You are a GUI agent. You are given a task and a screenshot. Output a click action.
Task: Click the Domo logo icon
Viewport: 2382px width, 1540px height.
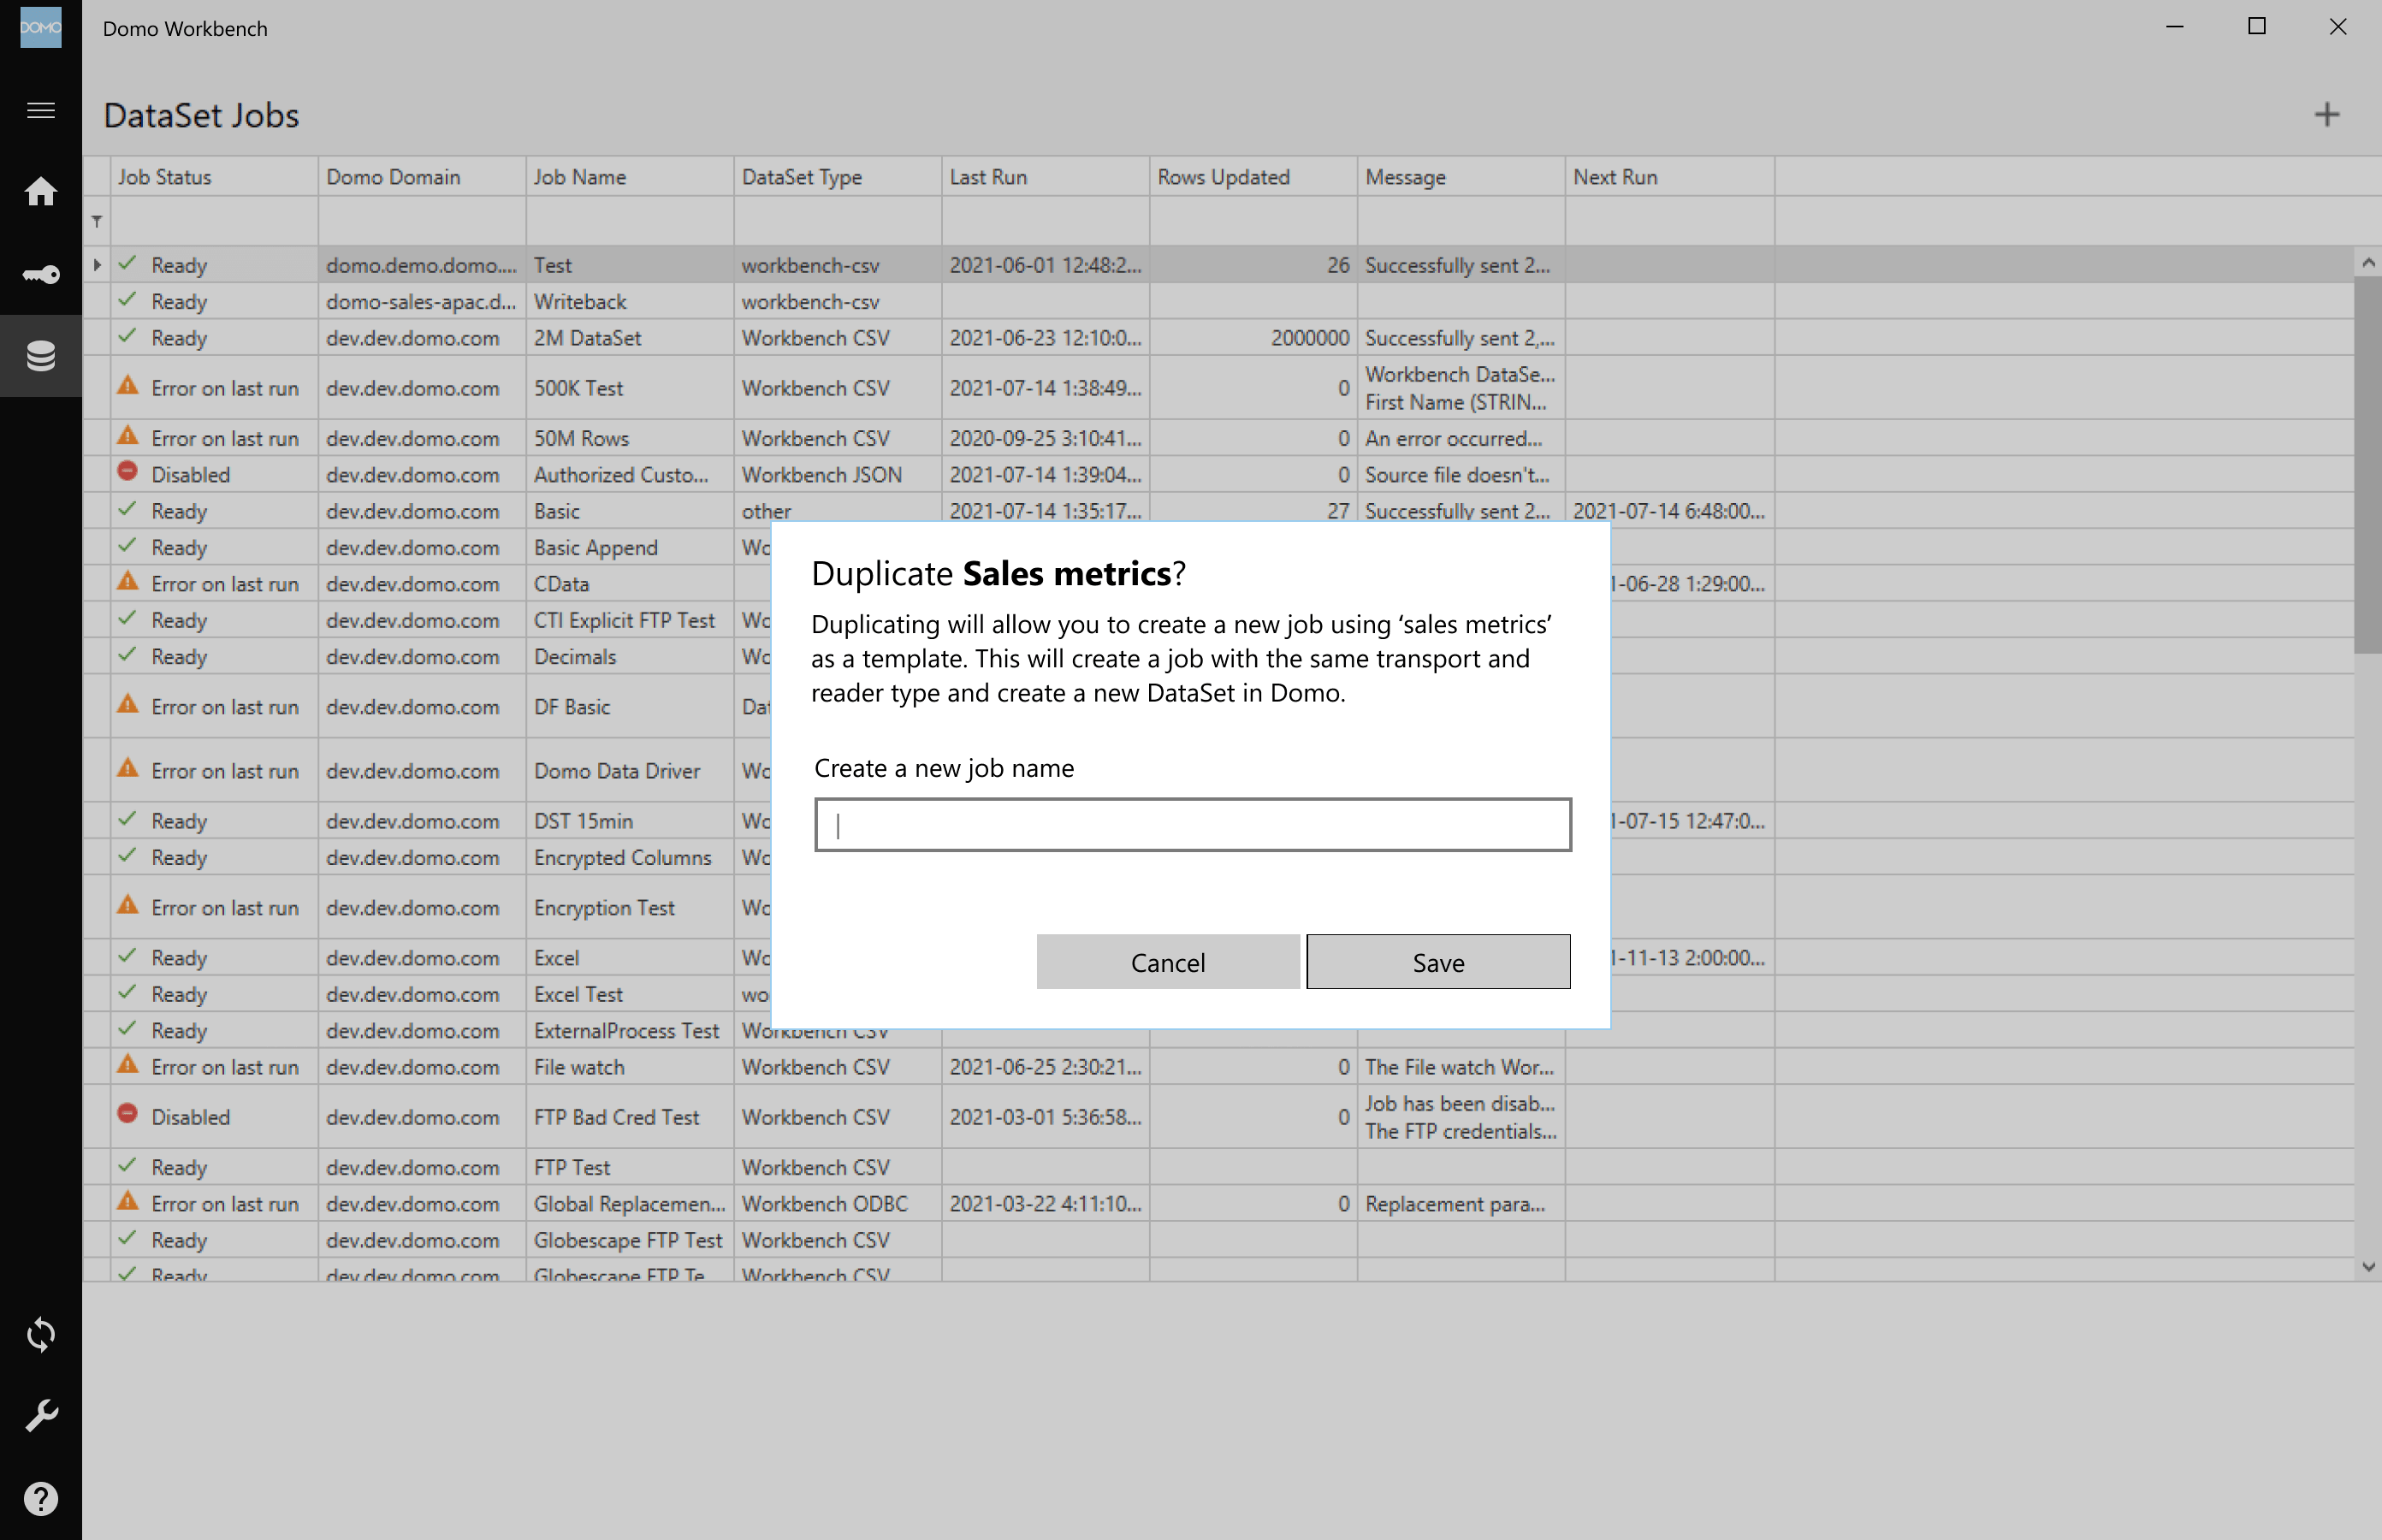click(40, 27)
